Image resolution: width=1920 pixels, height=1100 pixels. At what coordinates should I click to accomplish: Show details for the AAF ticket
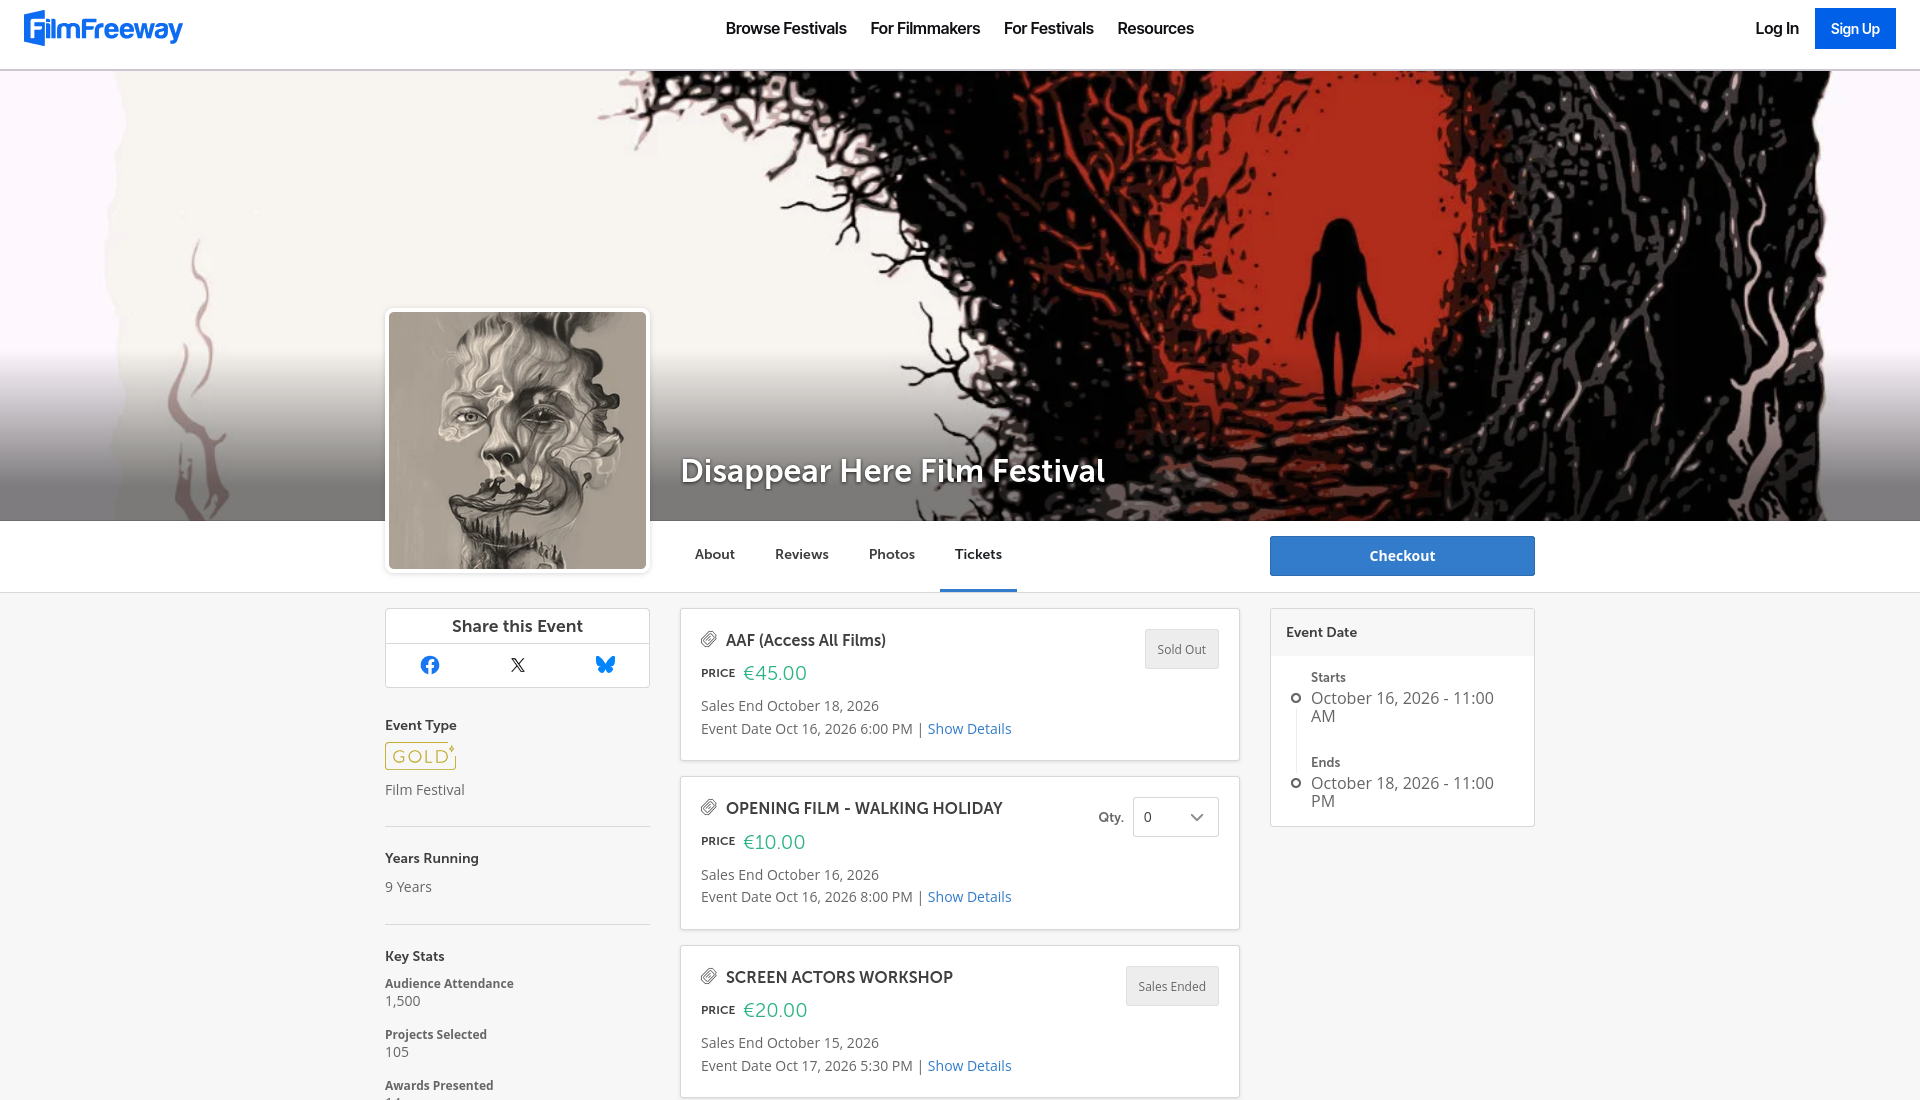pyautogui.click(x=969, y=729)
